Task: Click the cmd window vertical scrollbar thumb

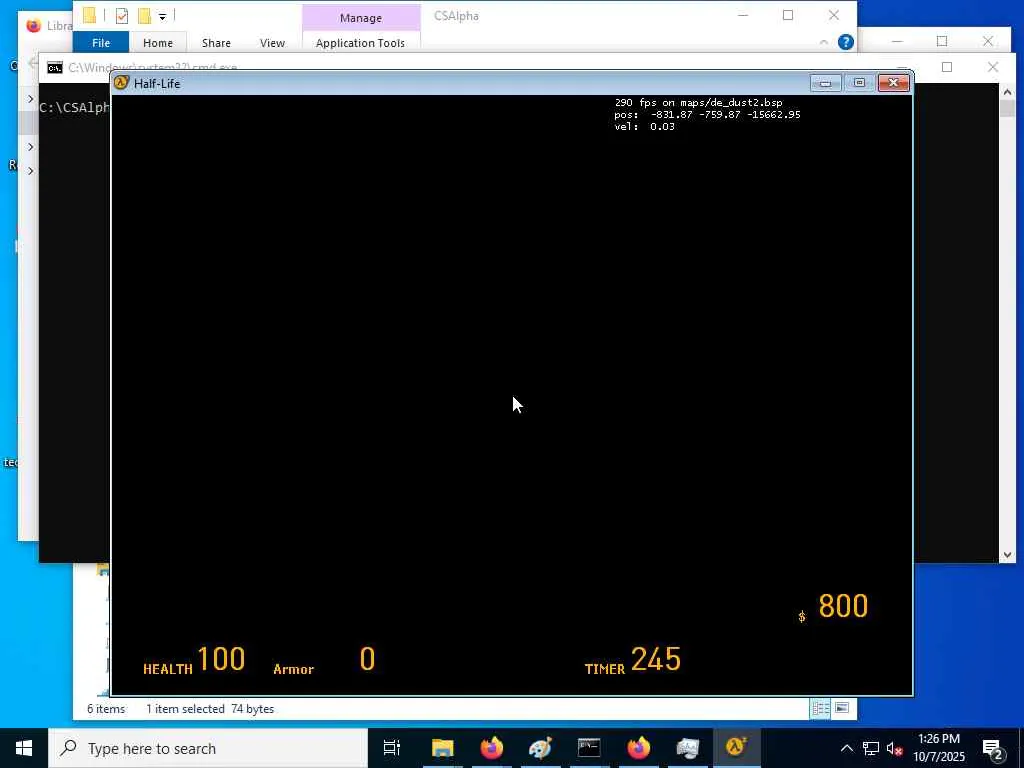Action: (x=1006, y=108)
